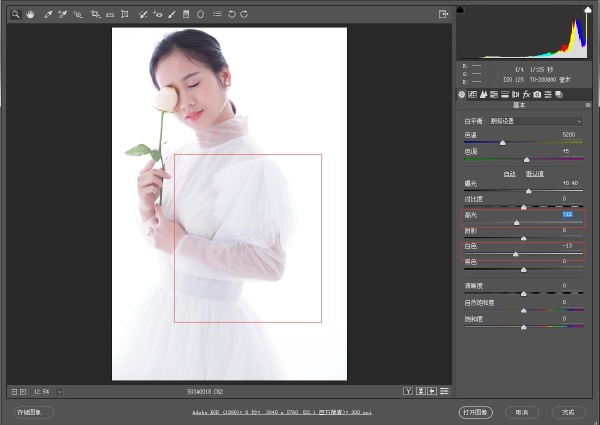The image size is (600, 425).
Task: Open the 白平衡 white balance dropdown
Action: [x=536, y=121]
